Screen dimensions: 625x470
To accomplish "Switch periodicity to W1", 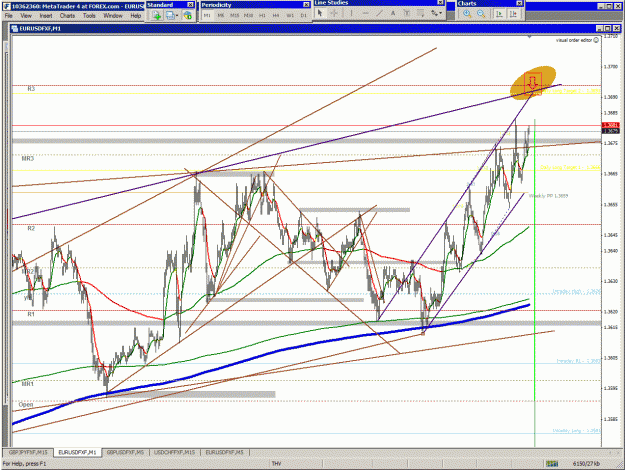I will point(290,16).
